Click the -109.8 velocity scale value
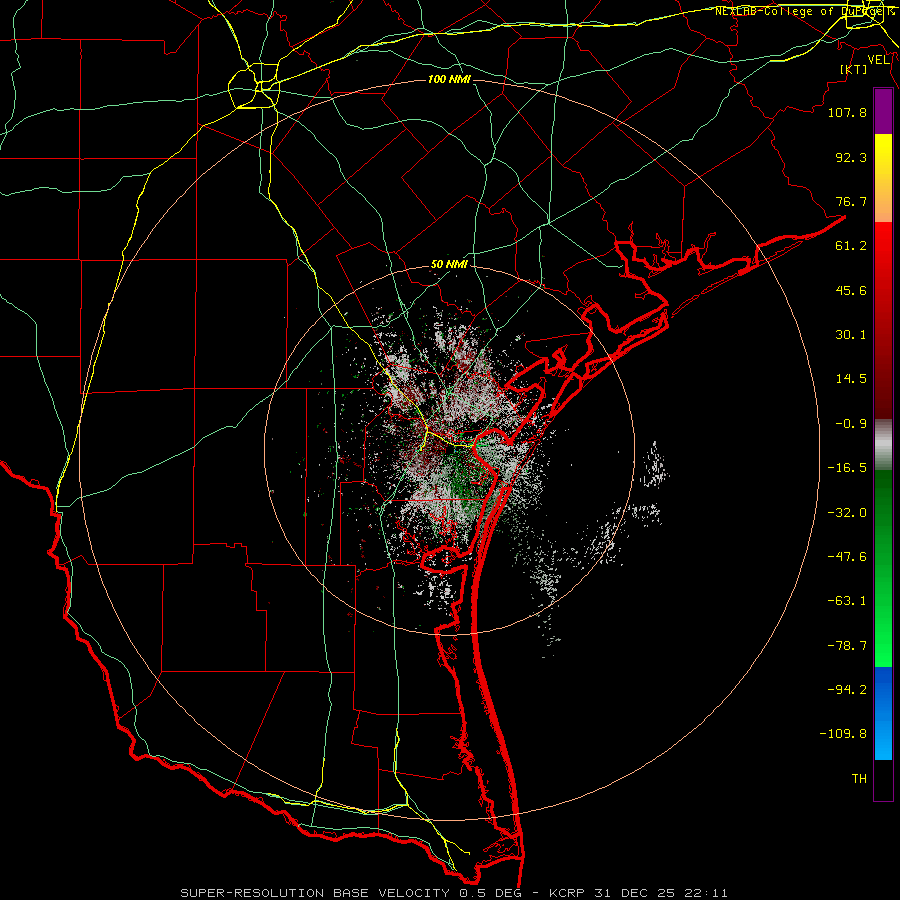 point(843,734)
